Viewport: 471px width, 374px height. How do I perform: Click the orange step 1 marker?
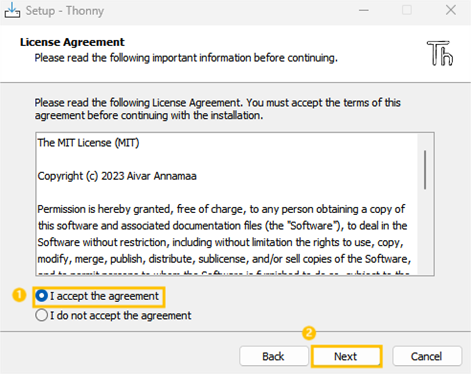click(19, 295)
